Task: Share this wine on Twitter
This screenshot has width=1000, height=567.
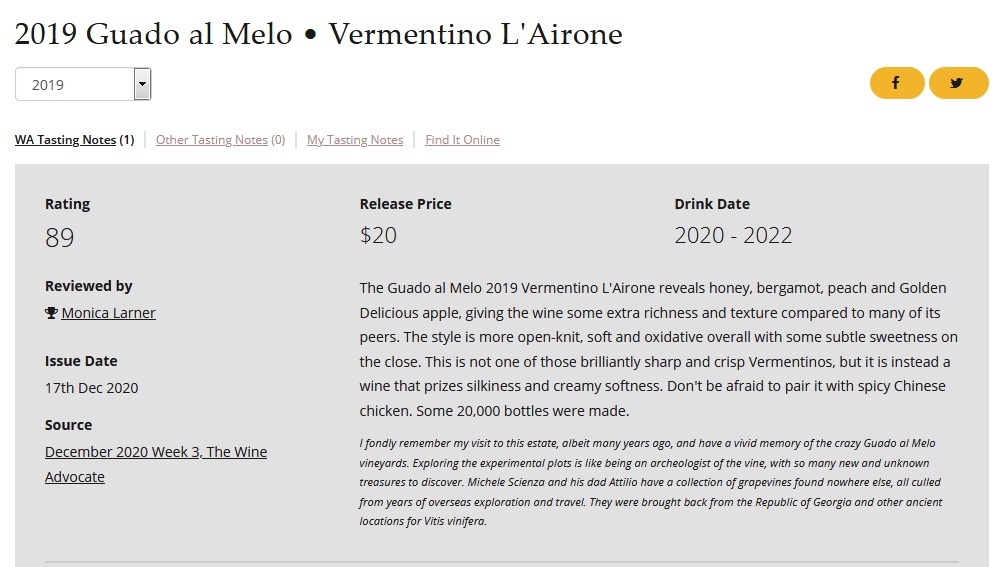Action: click(x=959, y=83)
